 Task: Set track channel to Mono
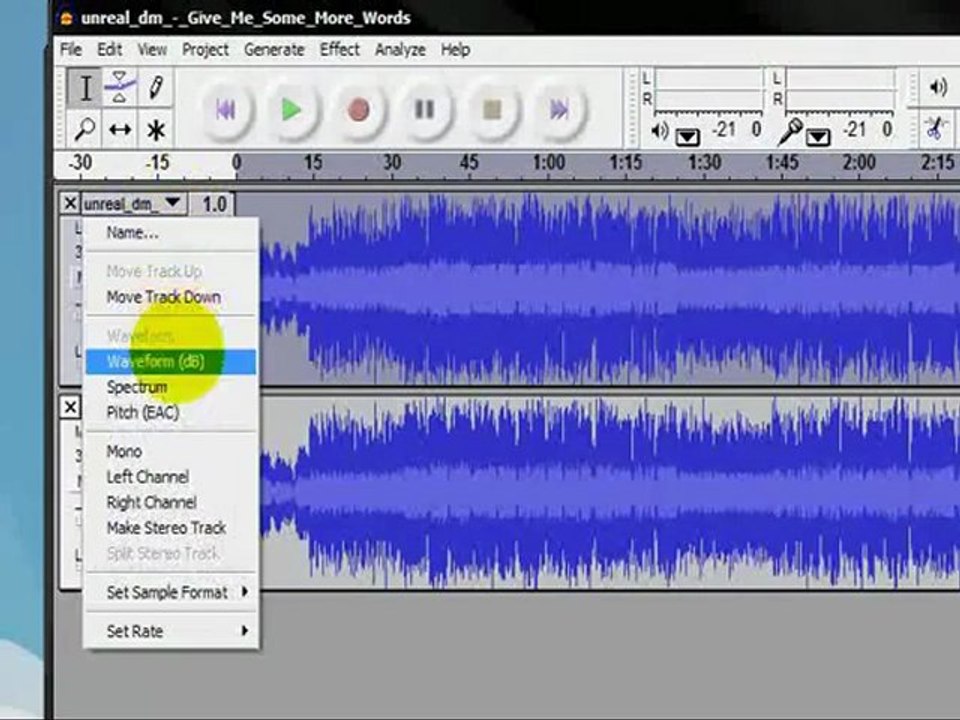coord(171,452)
